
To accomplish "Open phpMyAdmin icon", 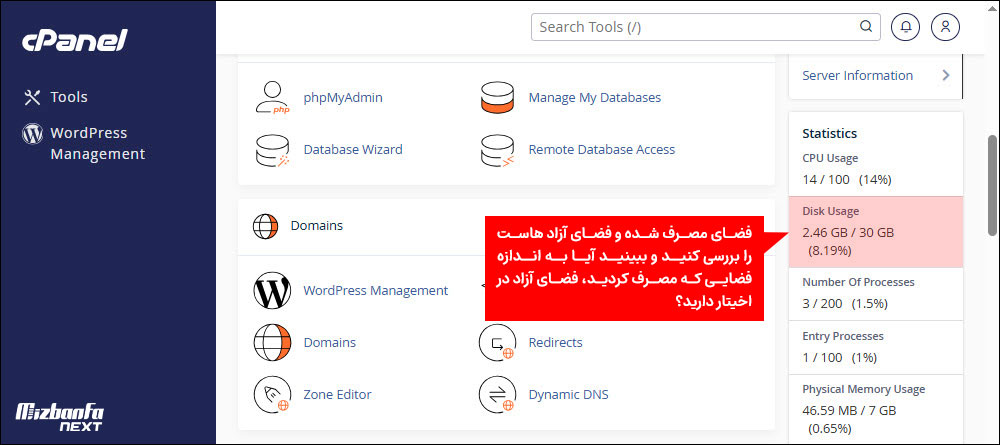I will click(272, 98).
